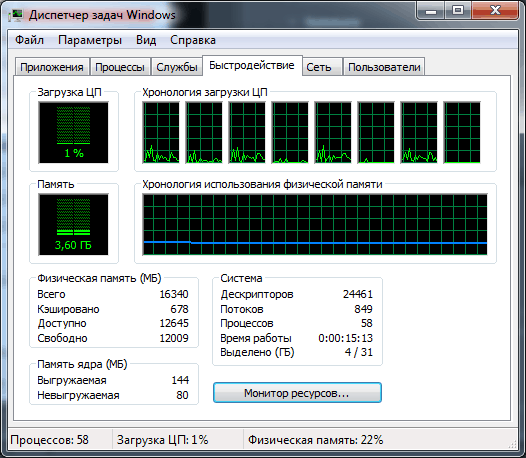Switch to the Процессы tab
The width and height of the screenshot is (526, 458).
120,67
